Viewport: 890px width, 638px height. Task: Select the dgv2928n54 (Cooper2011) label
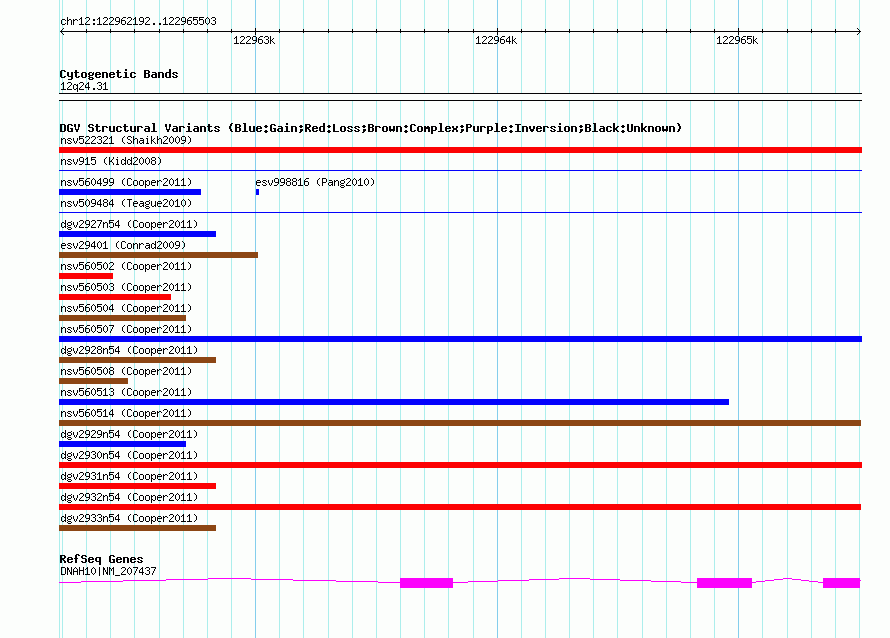click(129, 350)
